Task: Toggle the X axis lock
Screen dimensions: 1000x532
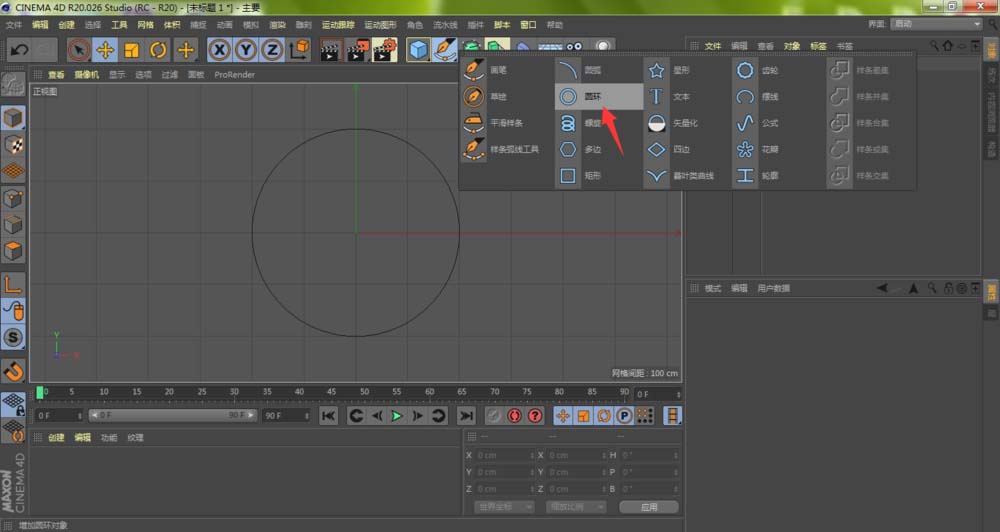Action: click(219, 50)
